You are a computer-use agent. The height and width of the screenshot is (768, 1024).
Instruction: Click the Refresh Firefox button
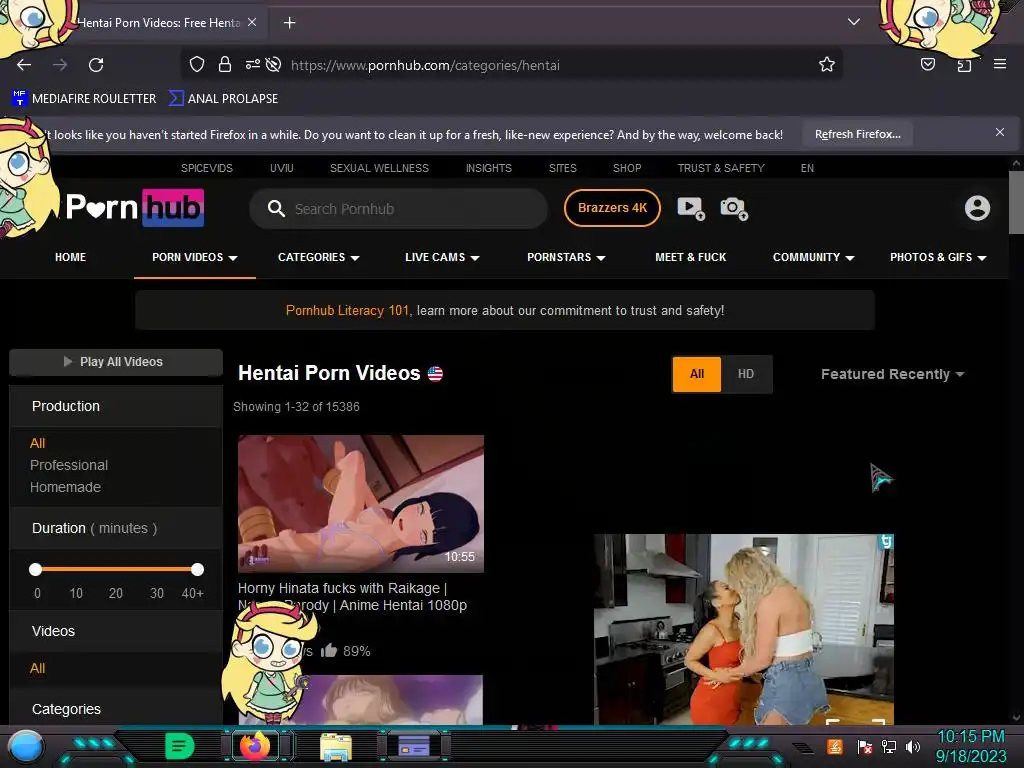coord(857,135)
